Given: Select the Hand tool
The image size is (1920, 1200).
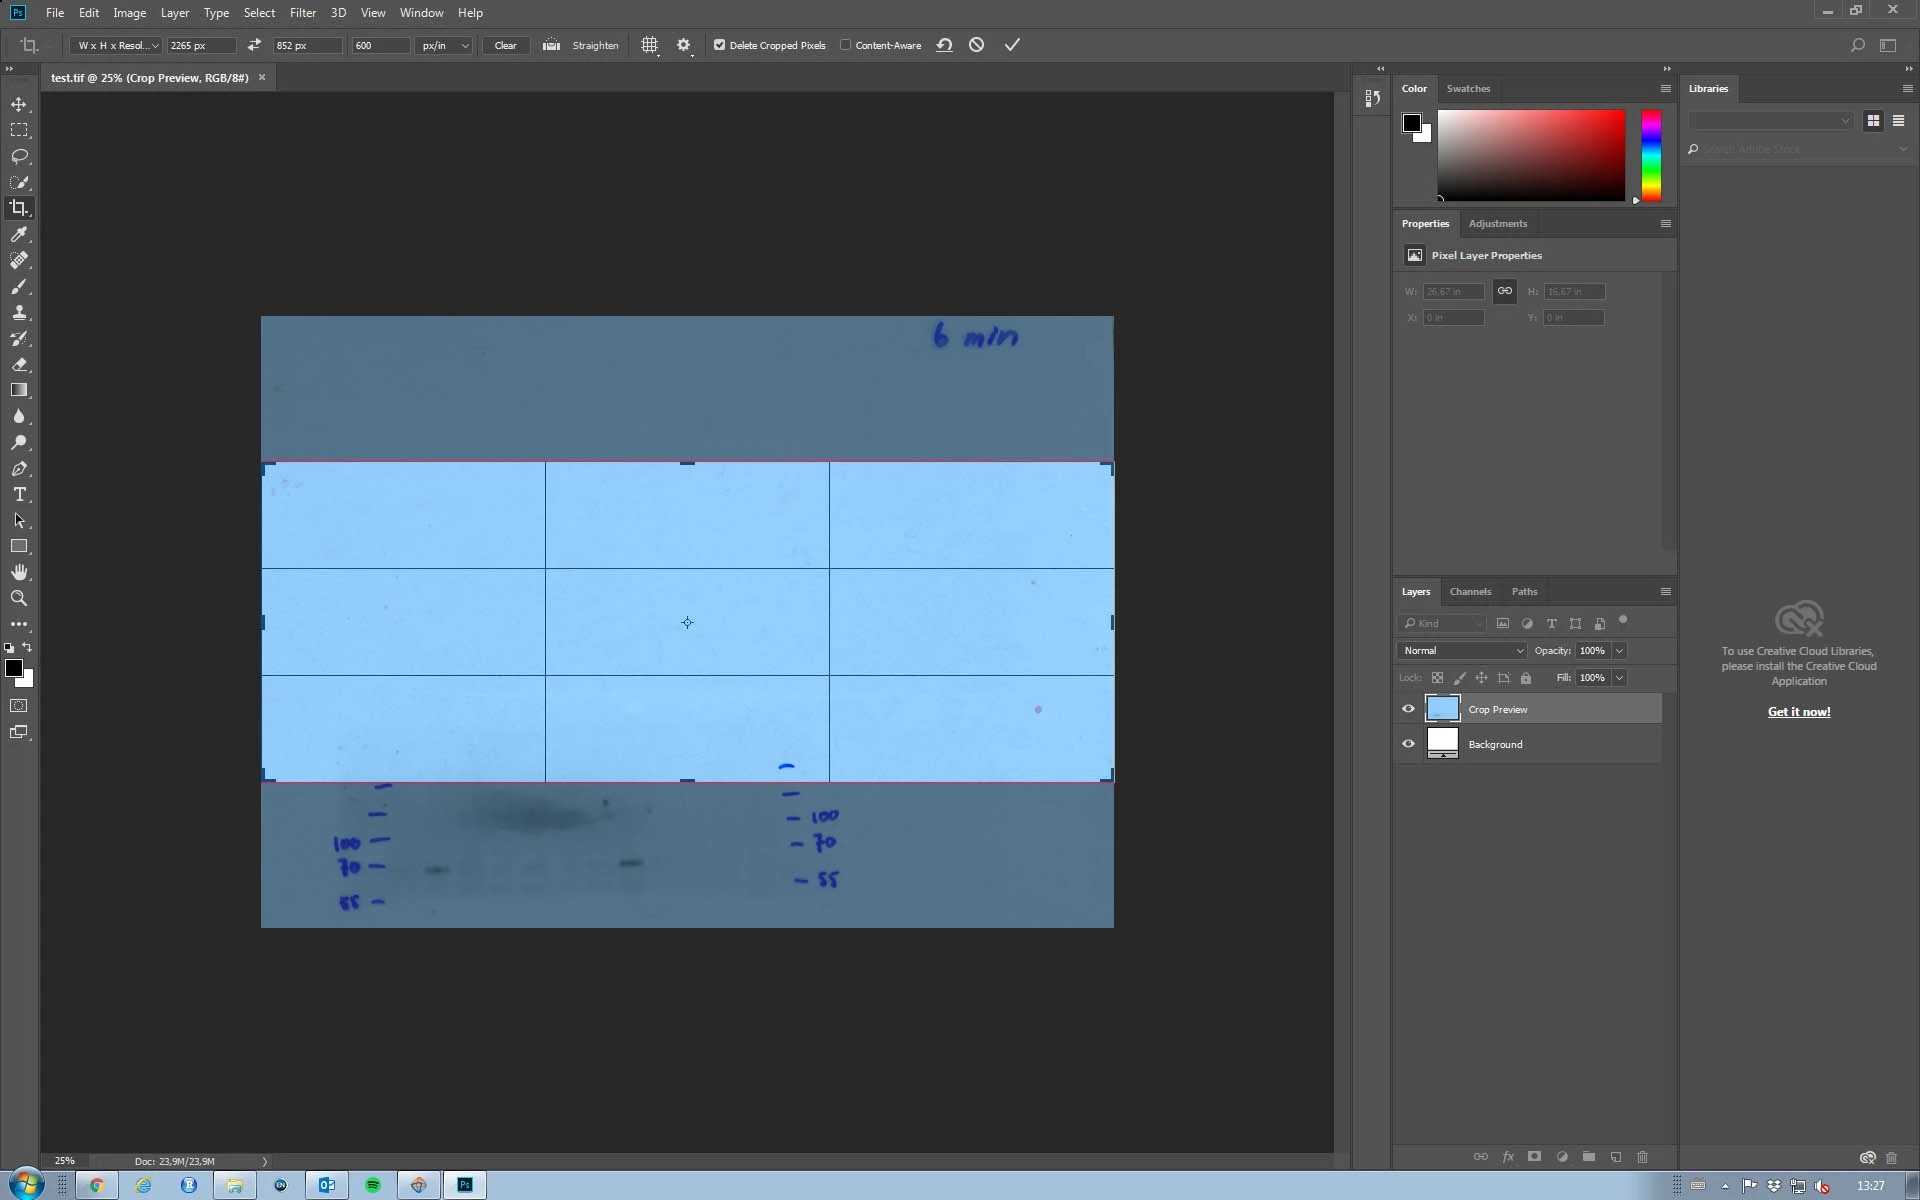Looking at the screenshot, I should point(19,572).
